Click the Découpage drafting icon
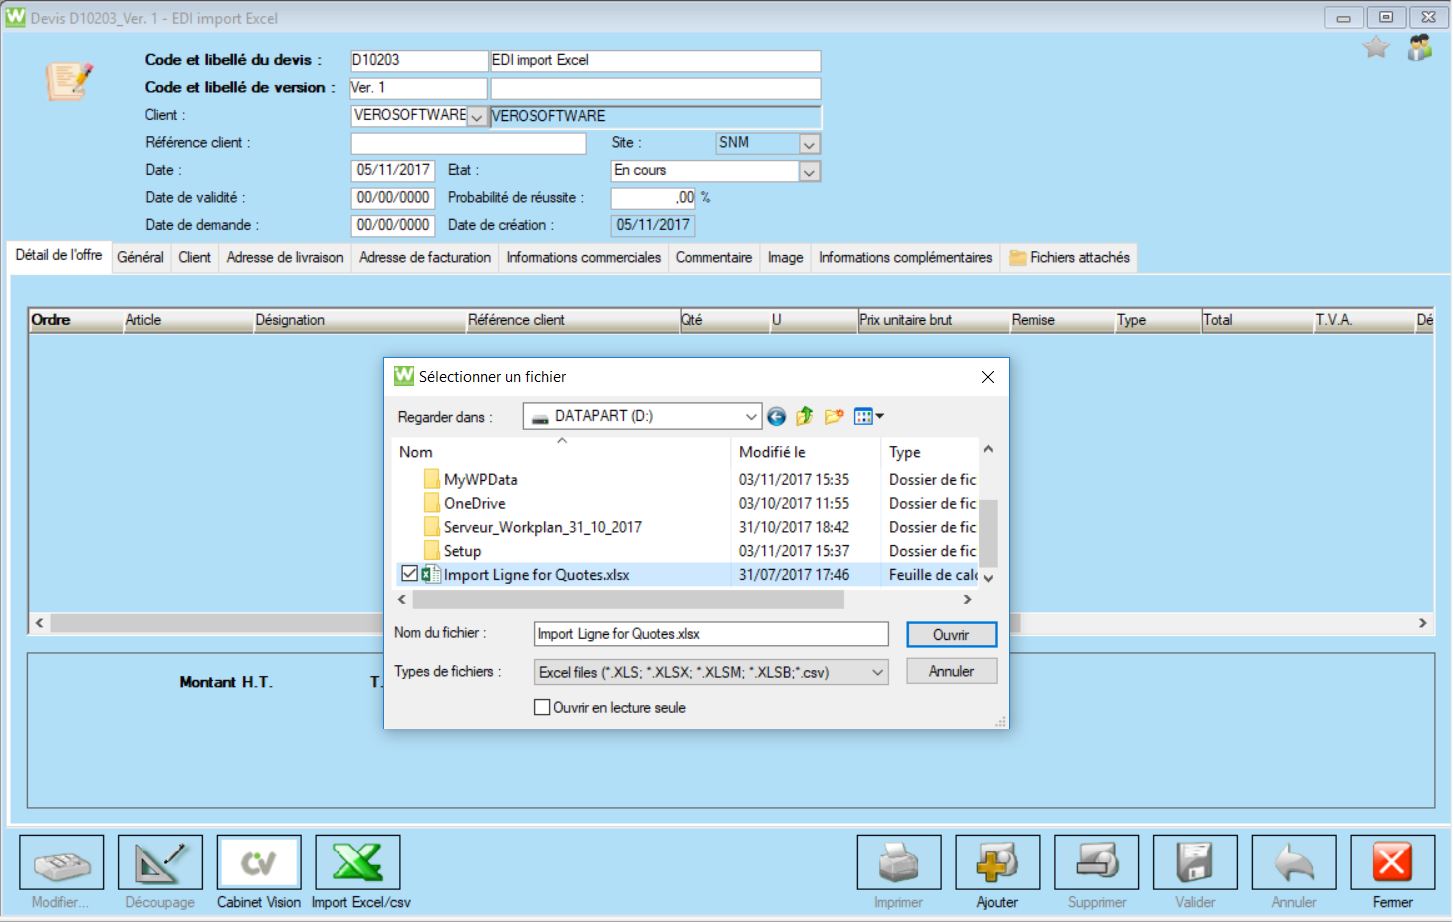Screen dimensions: 1453x922 tap(160, 862)
